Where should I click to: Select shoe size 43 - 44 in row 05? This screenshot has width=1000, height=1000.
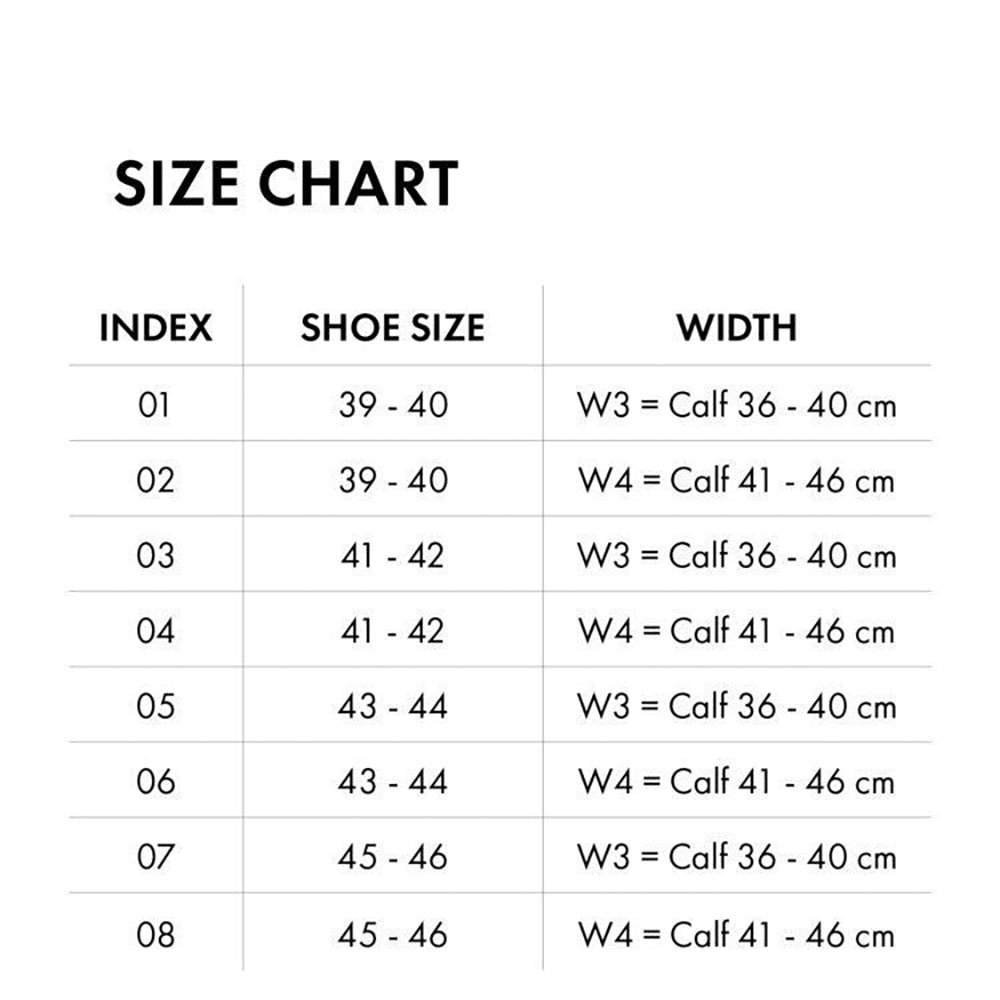tap(393, 706)
